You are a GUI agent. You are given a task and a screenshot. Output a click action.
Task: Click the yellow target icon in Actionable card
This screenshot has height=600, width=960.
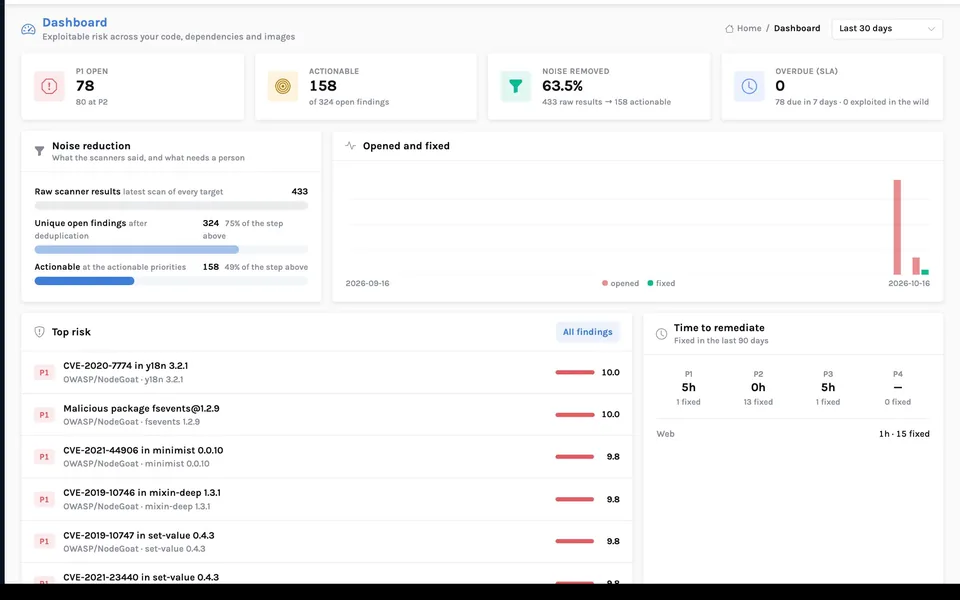[282, 86]
